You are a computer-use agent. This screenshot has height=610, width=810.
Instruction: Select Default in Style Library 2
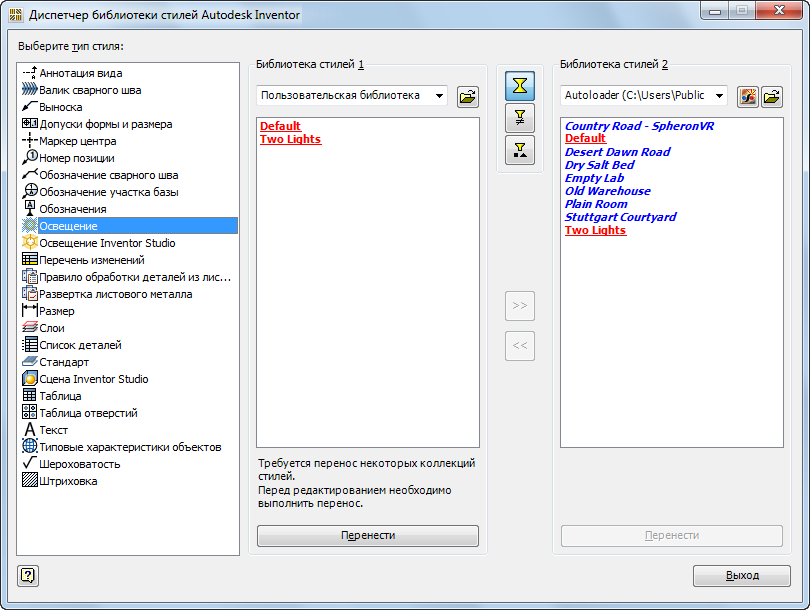(585, 138)
